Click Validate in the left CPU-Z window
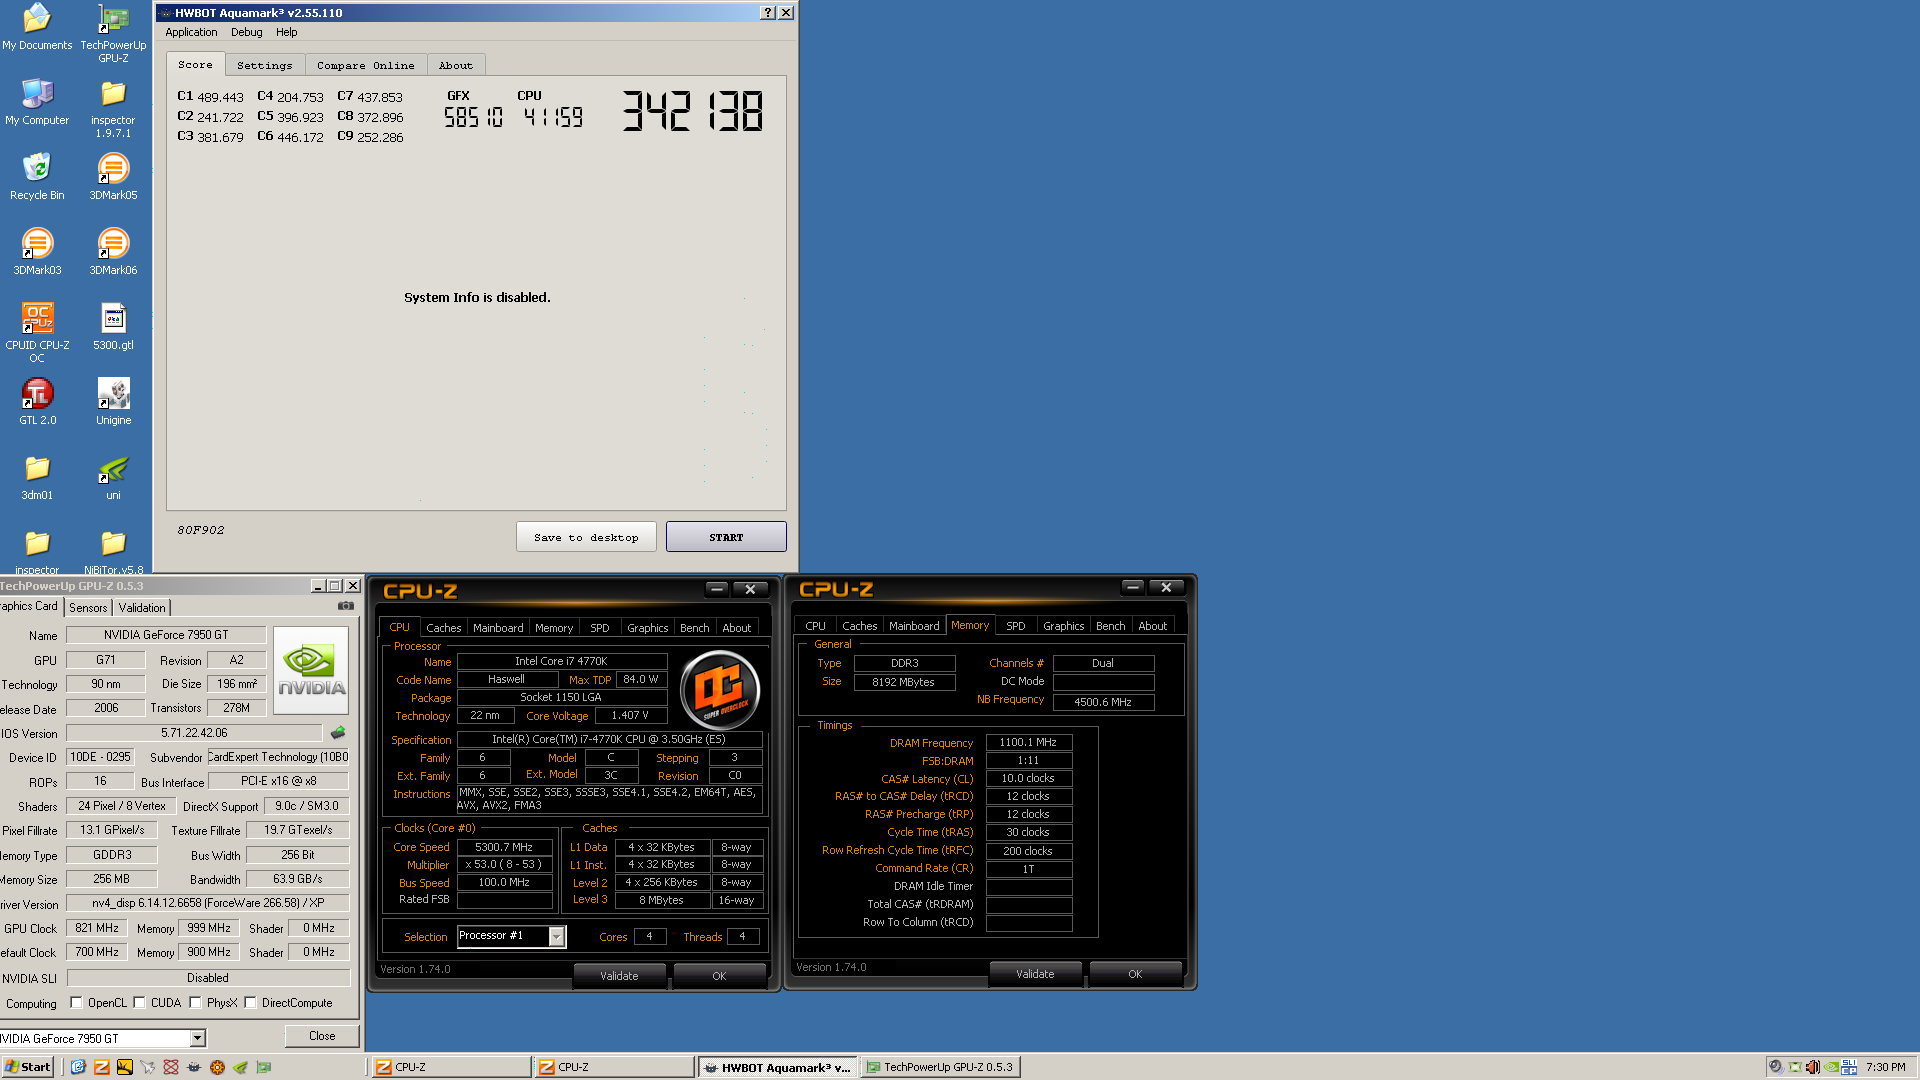This screenshot has width=1920, height=1080. (x=619, y=975)
